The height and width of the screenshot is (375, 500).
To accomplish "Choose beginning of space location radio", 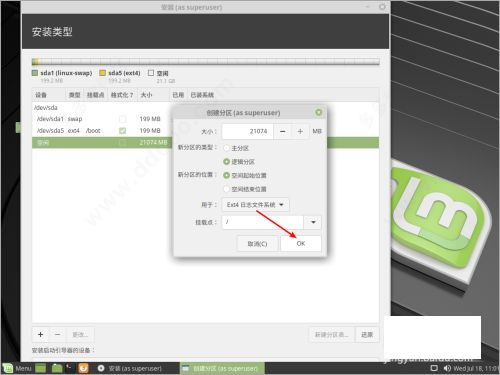I will (x=226, y=175).
